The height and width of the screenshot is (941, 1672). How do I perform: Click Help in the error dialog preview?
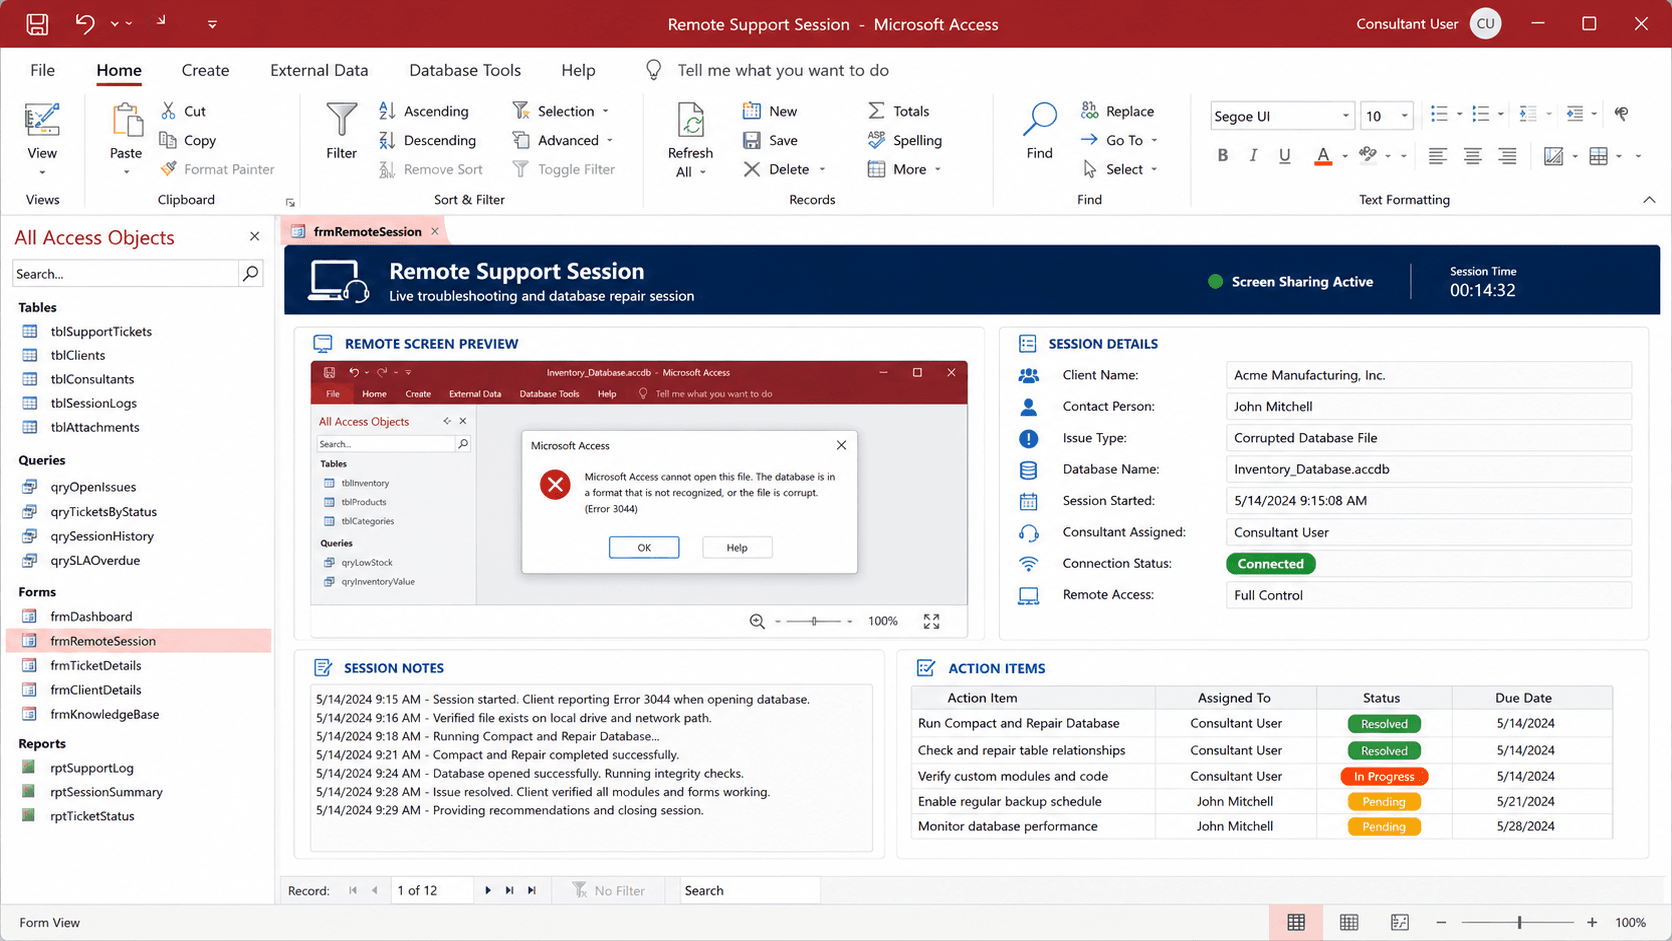coord(737,547)
